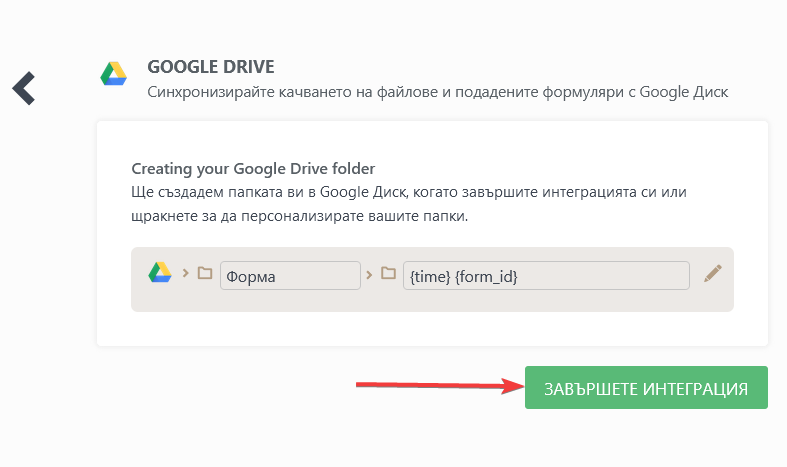Click the chevron after the Форма field
787x467 pixels.
pyautogui.click(x=369, y=274)
